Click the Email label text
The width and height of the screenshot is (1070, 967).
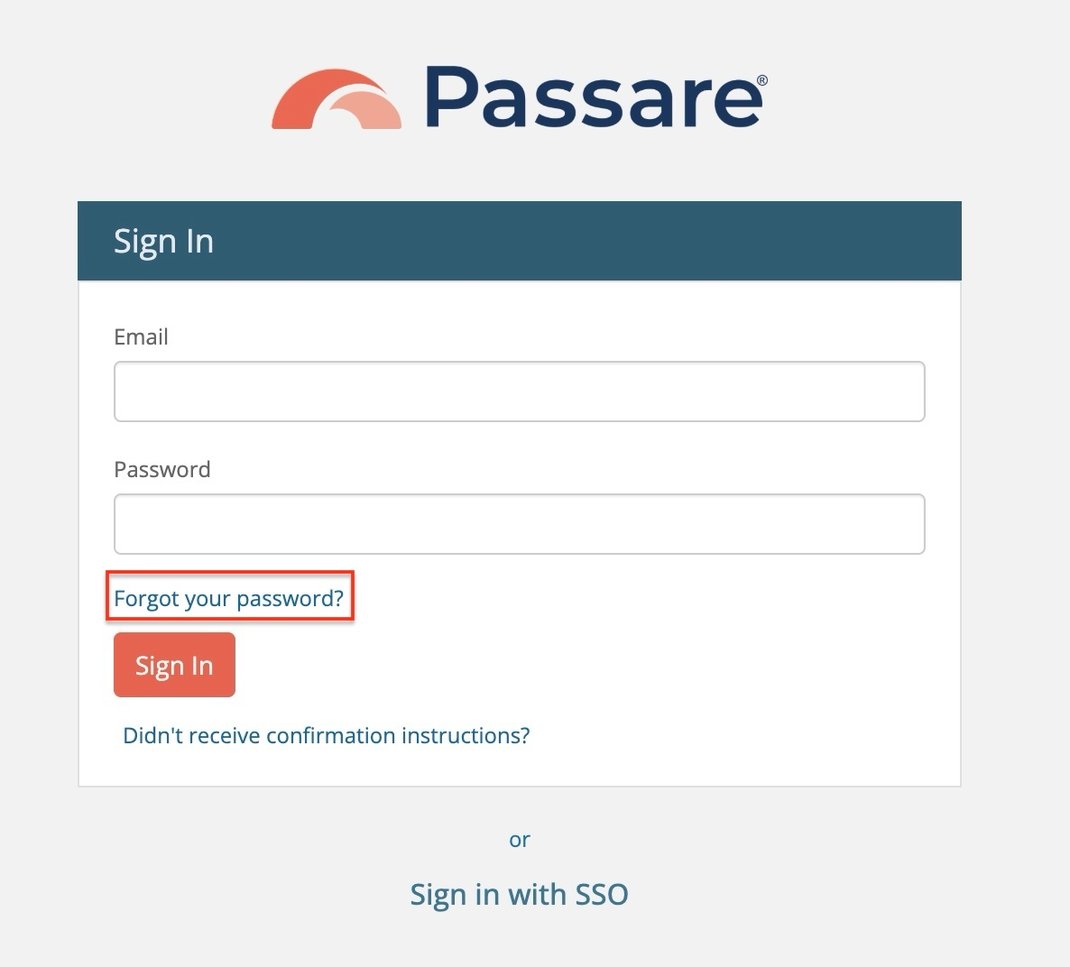[x=140, y=337]
